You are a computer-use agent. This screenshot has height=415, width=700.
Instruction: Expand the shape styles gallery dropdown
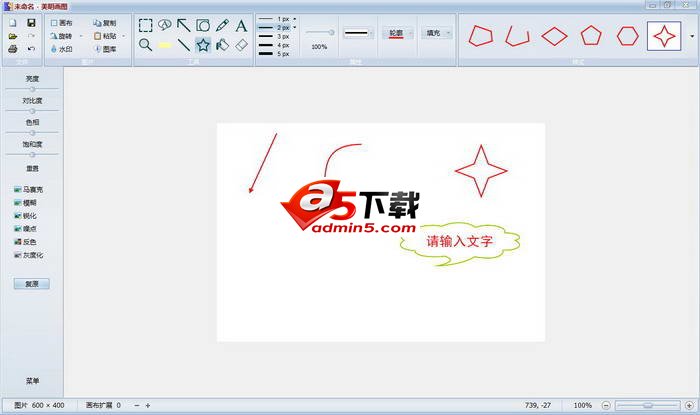[692, 36]
